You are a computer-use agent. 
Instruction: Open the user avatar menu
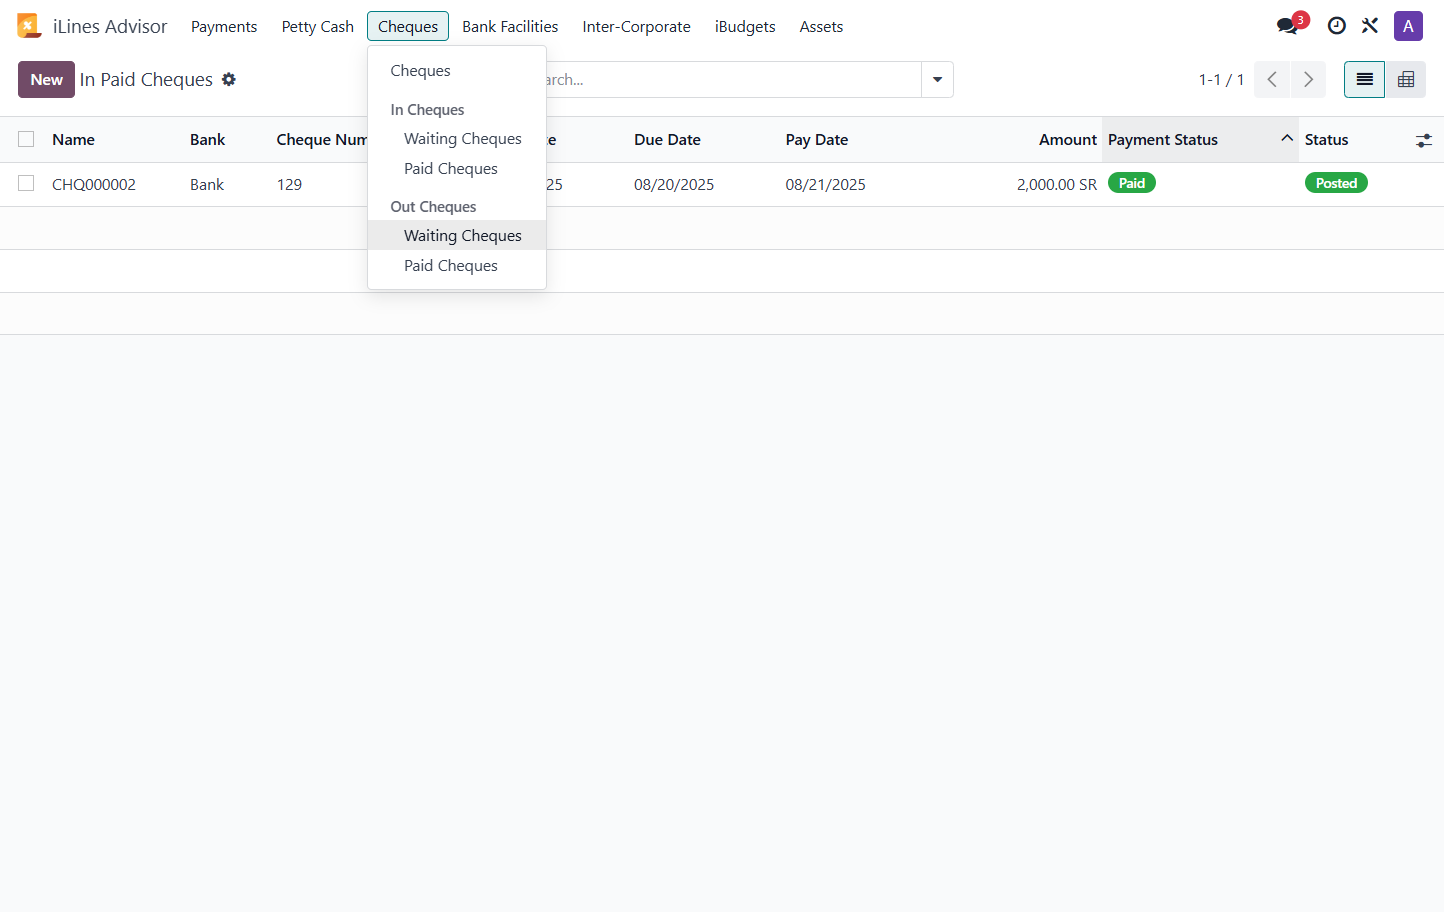pyautogui.click(x=1408, y=26)
